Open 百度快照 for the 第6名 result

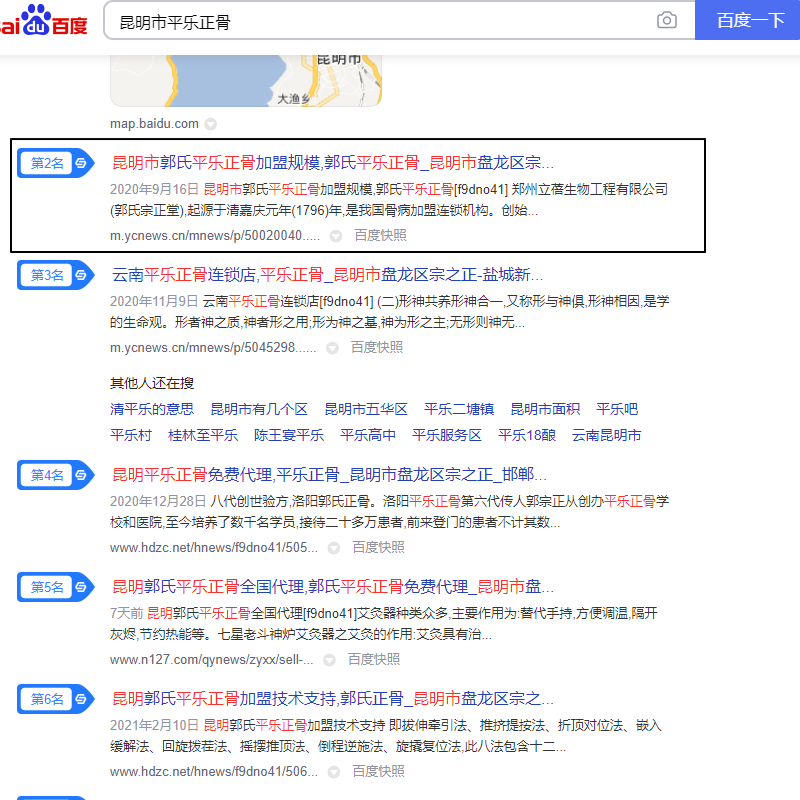[378, 771]
